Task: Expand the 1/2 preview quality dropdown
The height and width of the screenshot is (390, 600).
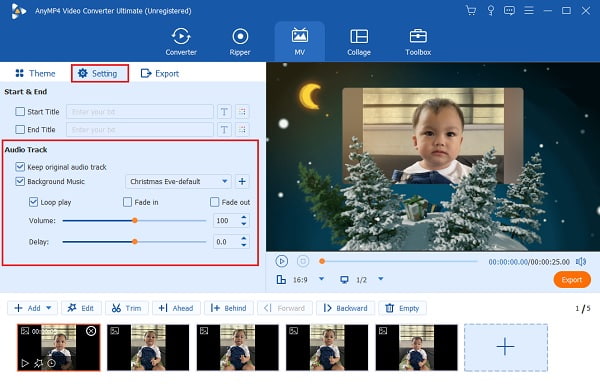Action: (x=381, y=279)
